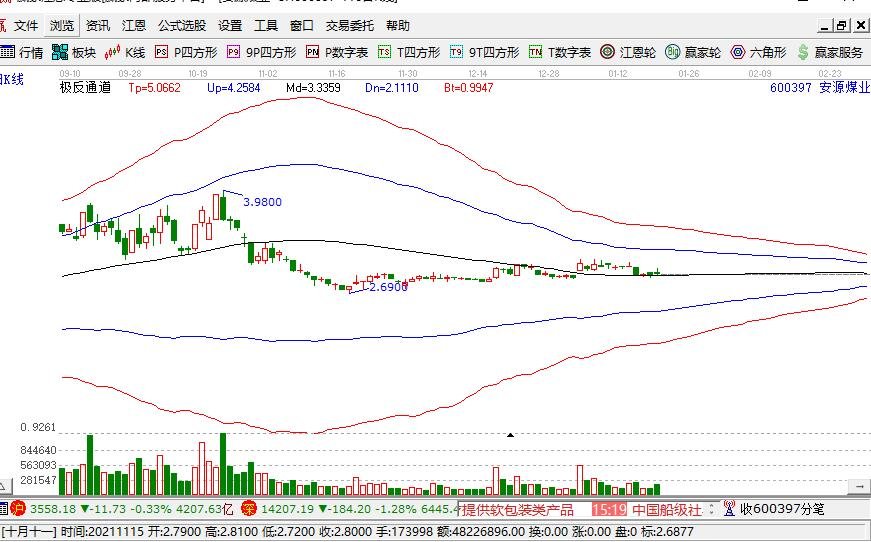Click the 深 Shenzhen index icon
The image size is (871, 542).
click(249, 508)
